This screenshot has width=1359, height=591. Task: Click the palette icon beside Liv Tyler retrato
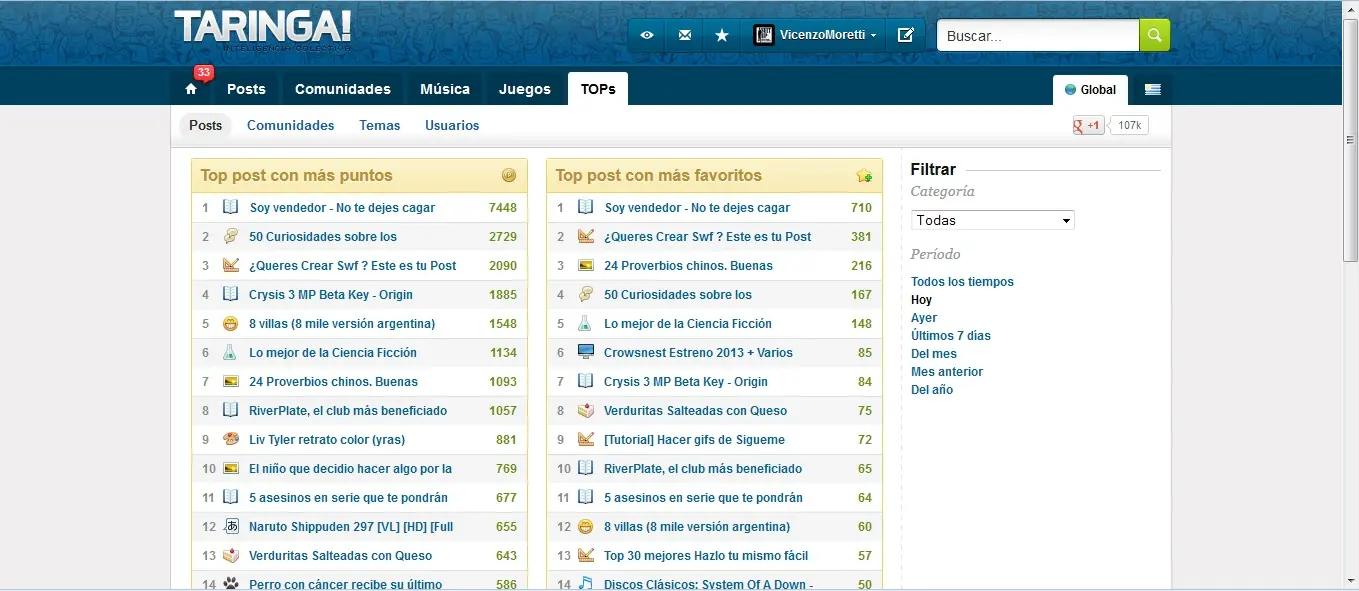coord(231,439)
